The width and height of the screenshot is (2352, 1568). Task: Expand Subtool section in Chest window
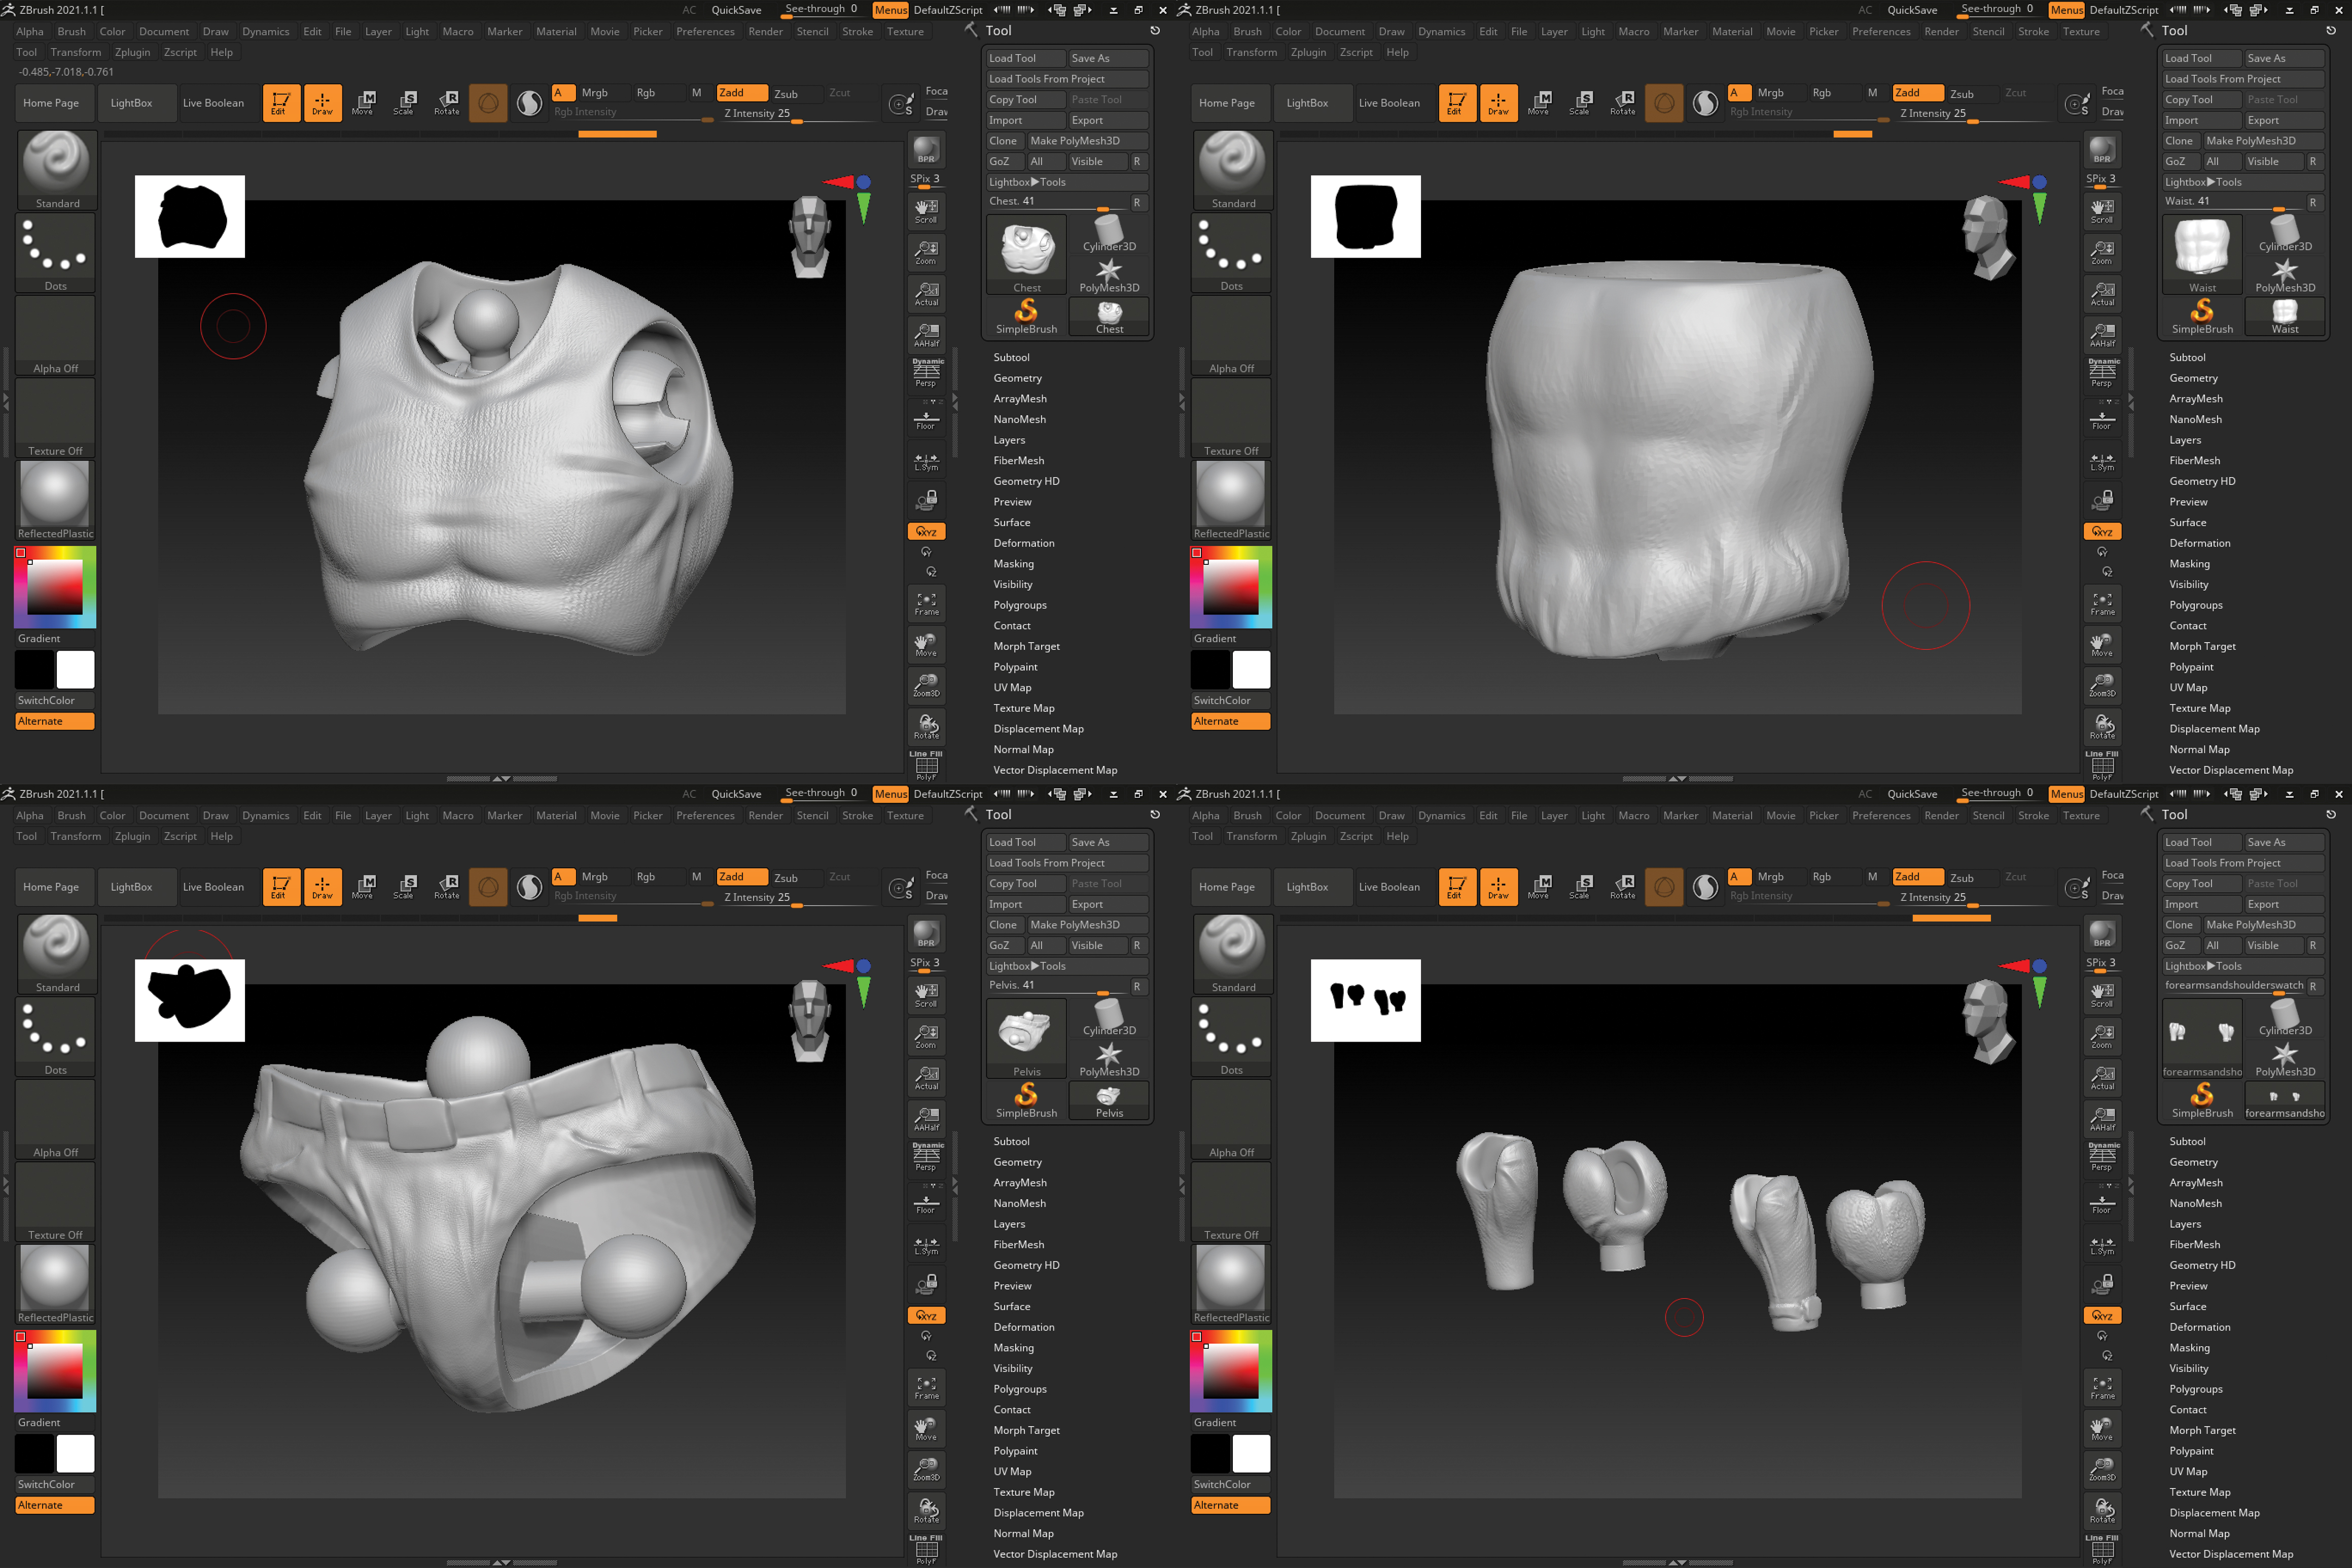(1011, 357)
